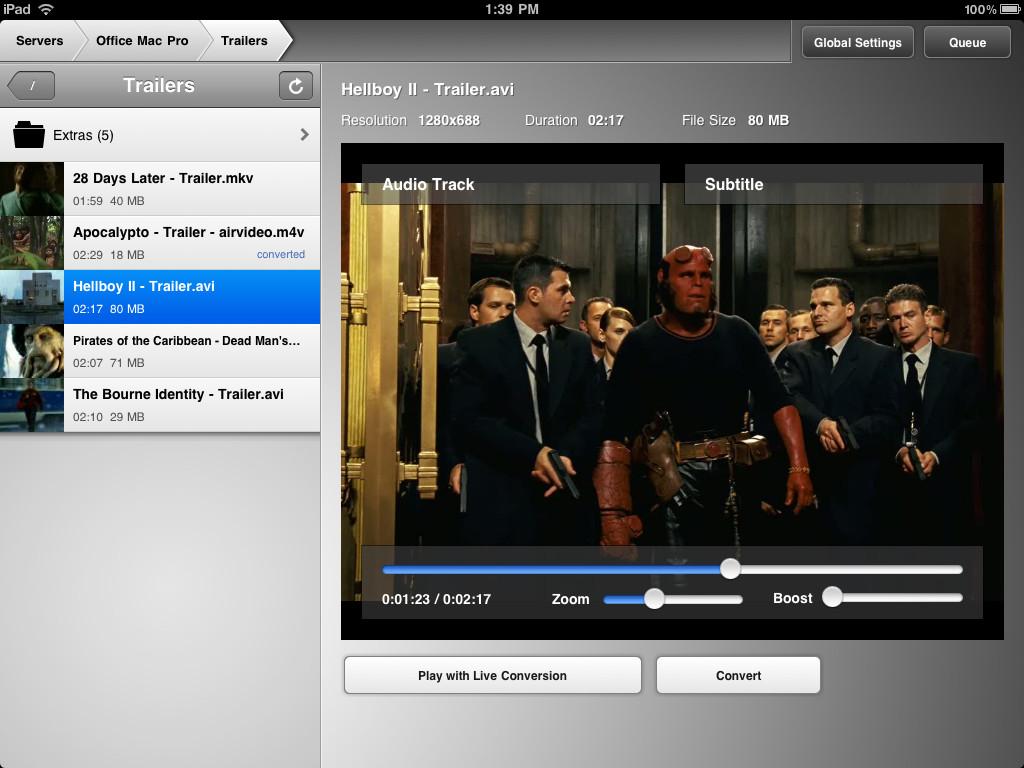Go back to Servers in the breadcrumb
This screenshot has width=1024, height=768.
click(36, 41)
